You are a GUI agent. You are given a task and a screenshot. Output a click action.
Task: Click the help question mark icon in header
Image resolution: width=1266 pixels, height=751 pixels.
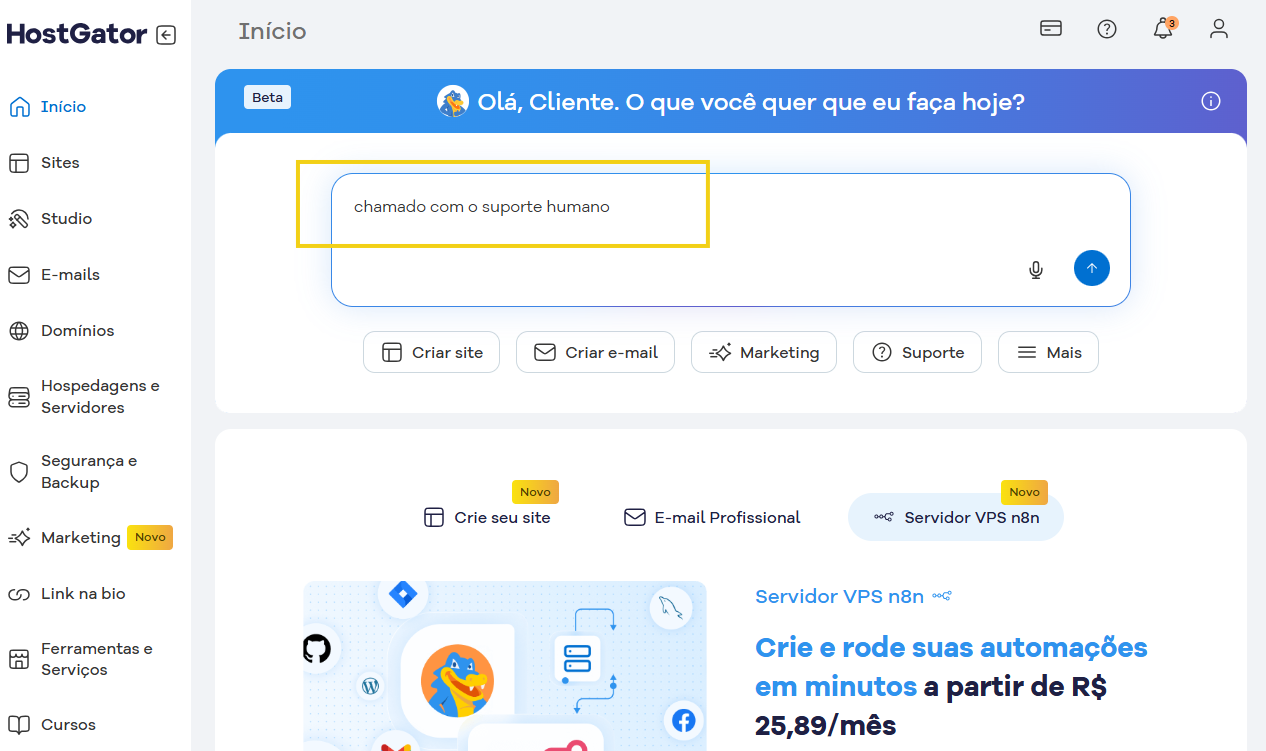(x=1107, y=29)
